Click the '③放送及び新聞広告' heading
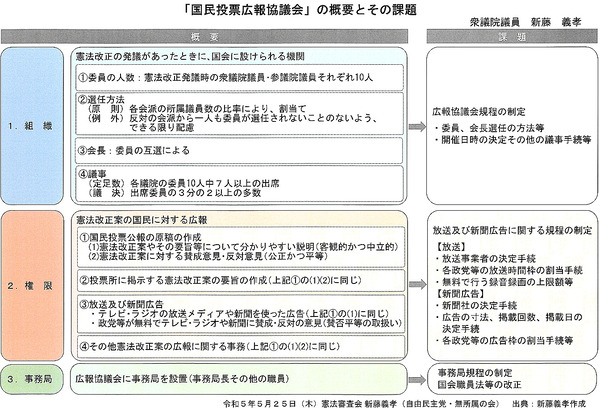The width and height of the screenshot is (600, 408). (121, 305)
